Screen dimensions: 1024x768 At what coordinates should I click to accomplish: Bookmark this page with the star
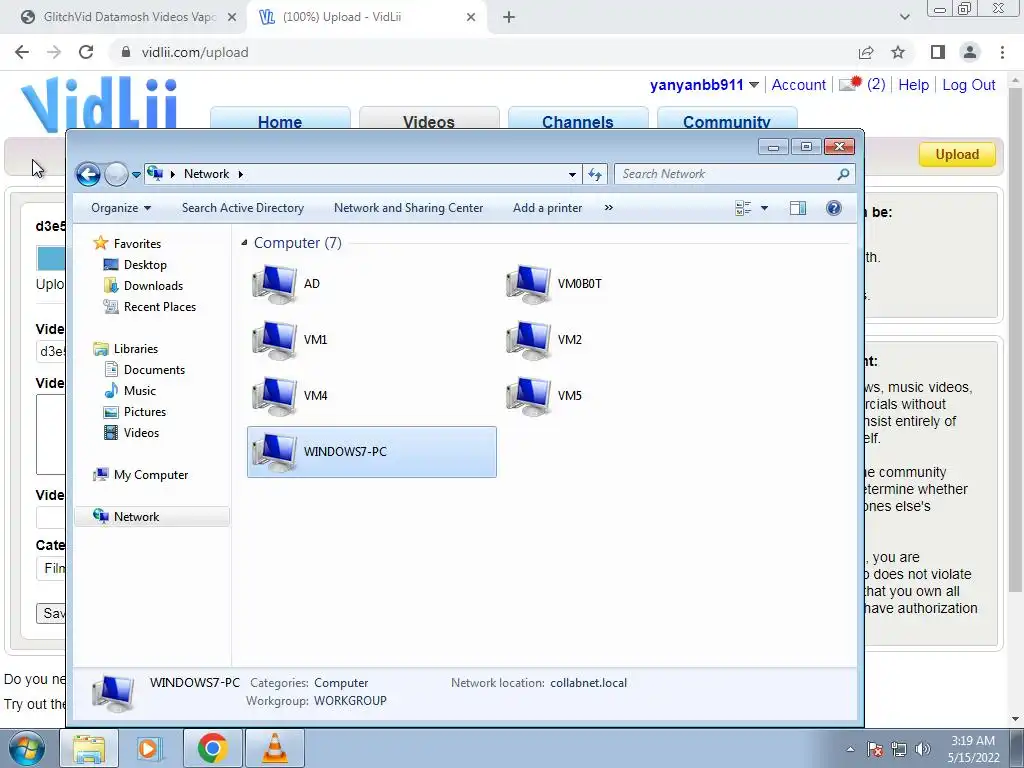[898, 52]
